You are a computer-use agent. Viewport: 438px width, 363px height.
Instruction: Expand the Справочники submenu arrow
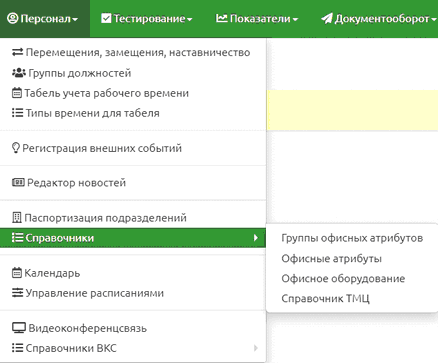(256, 238)
